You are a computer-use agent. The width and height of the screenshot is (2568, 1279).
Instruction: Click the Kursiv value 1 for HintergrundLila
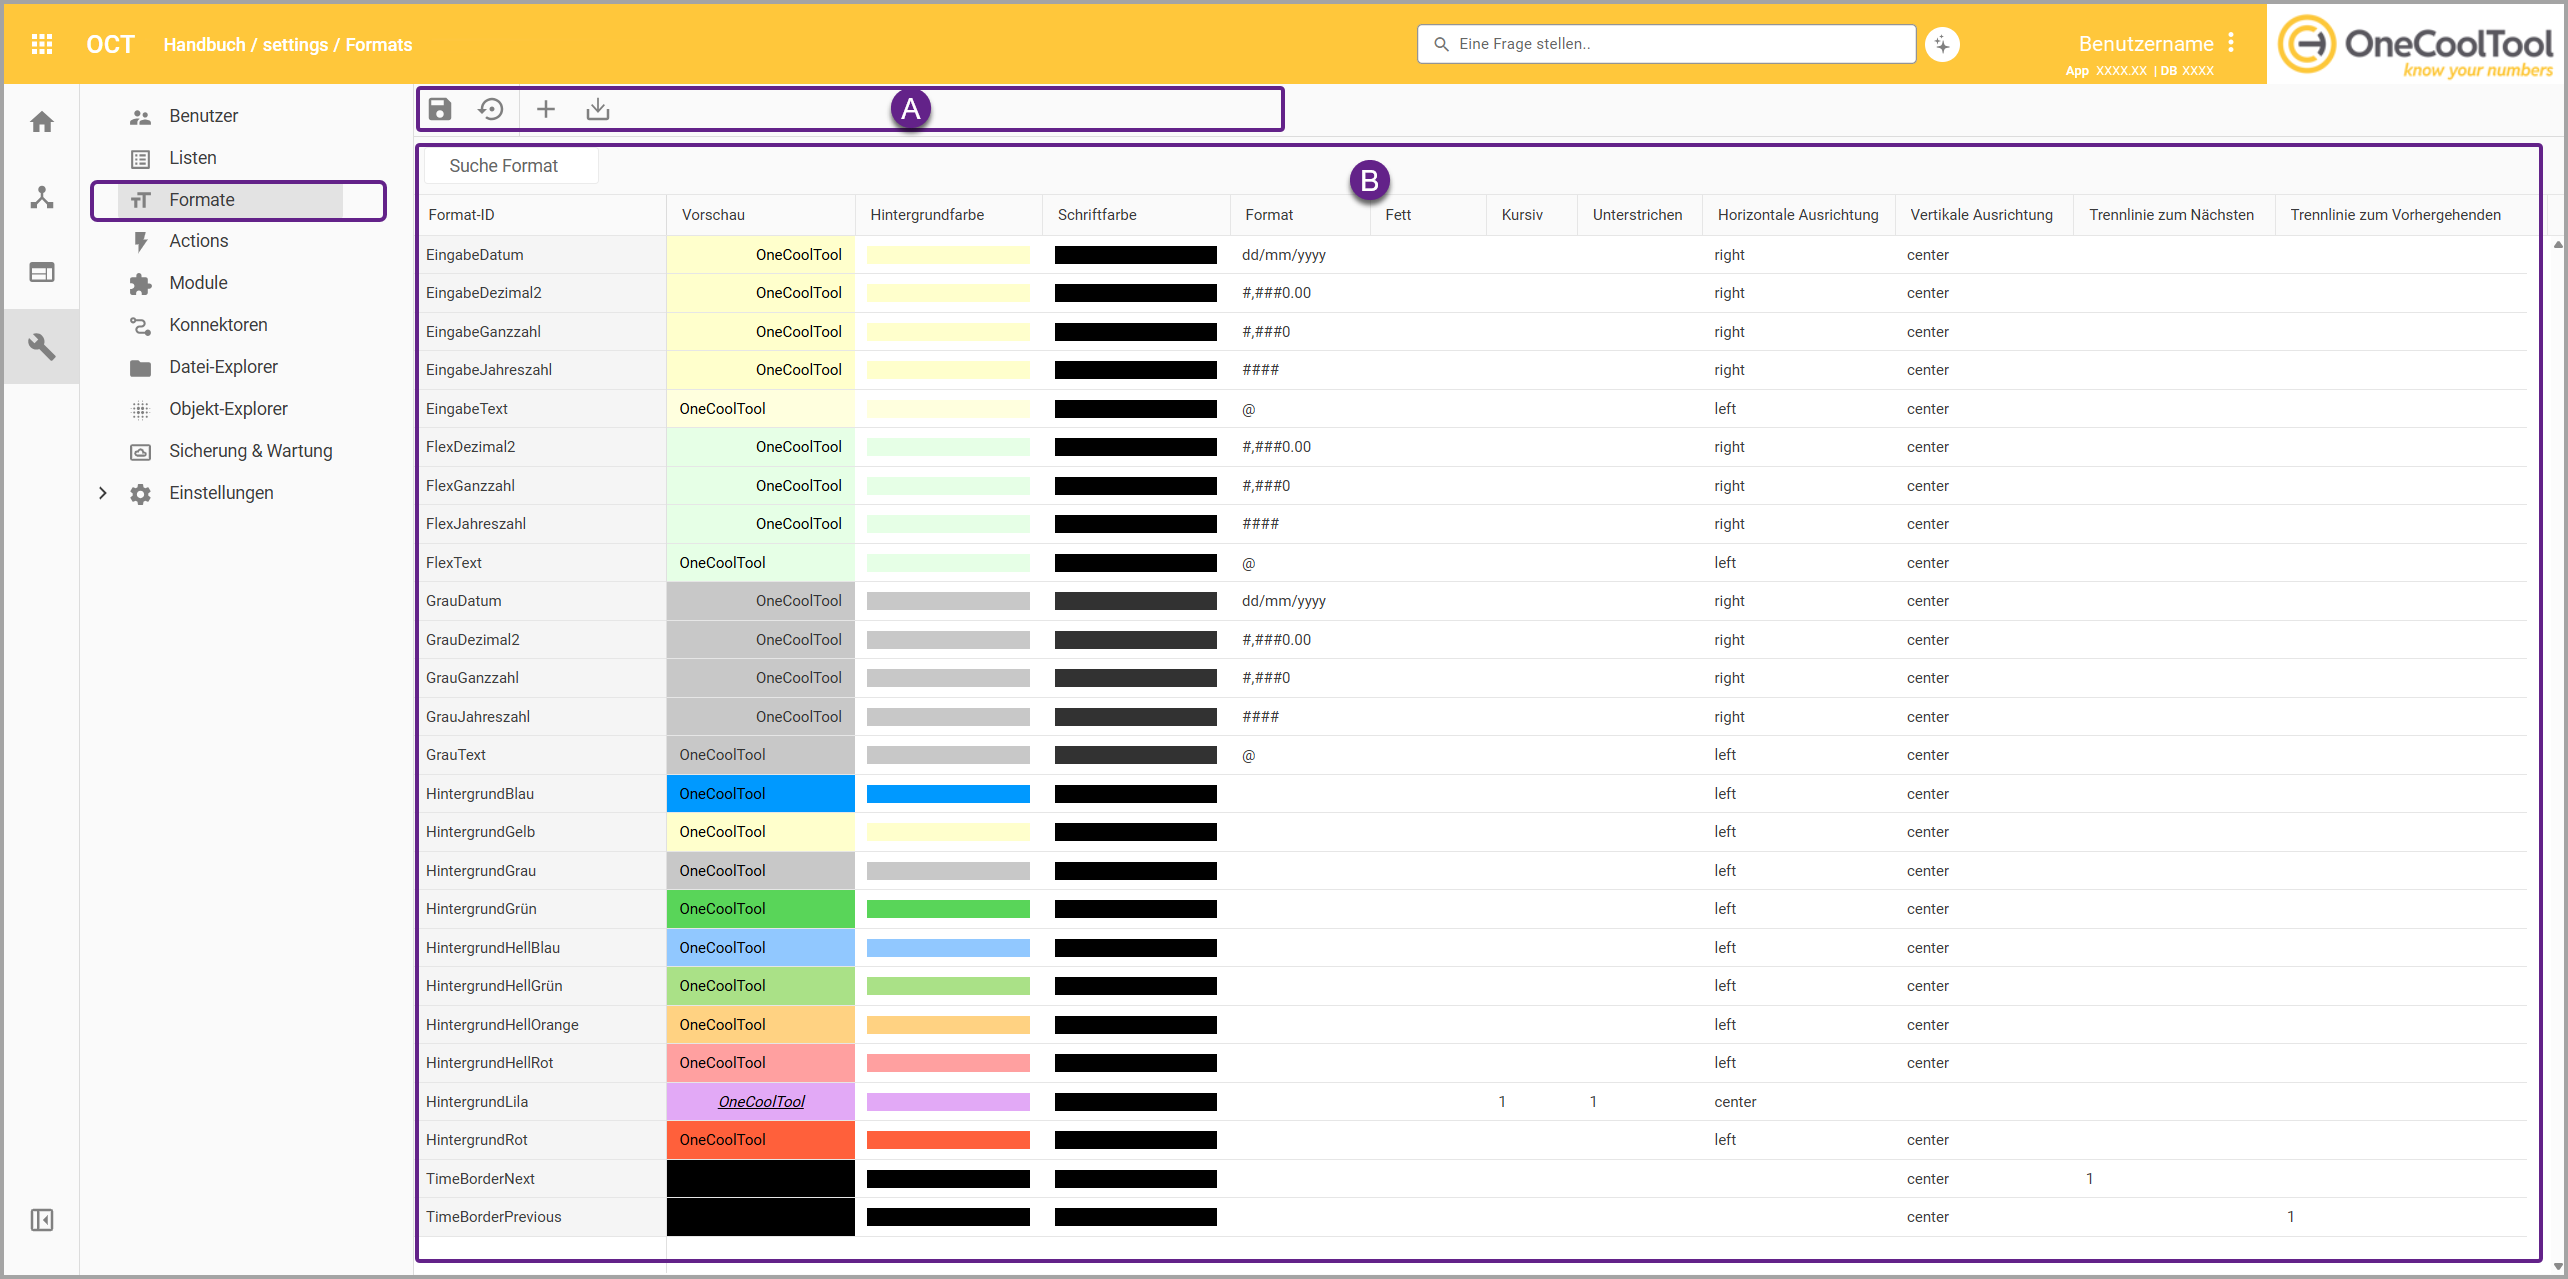coord(1502,1102)
